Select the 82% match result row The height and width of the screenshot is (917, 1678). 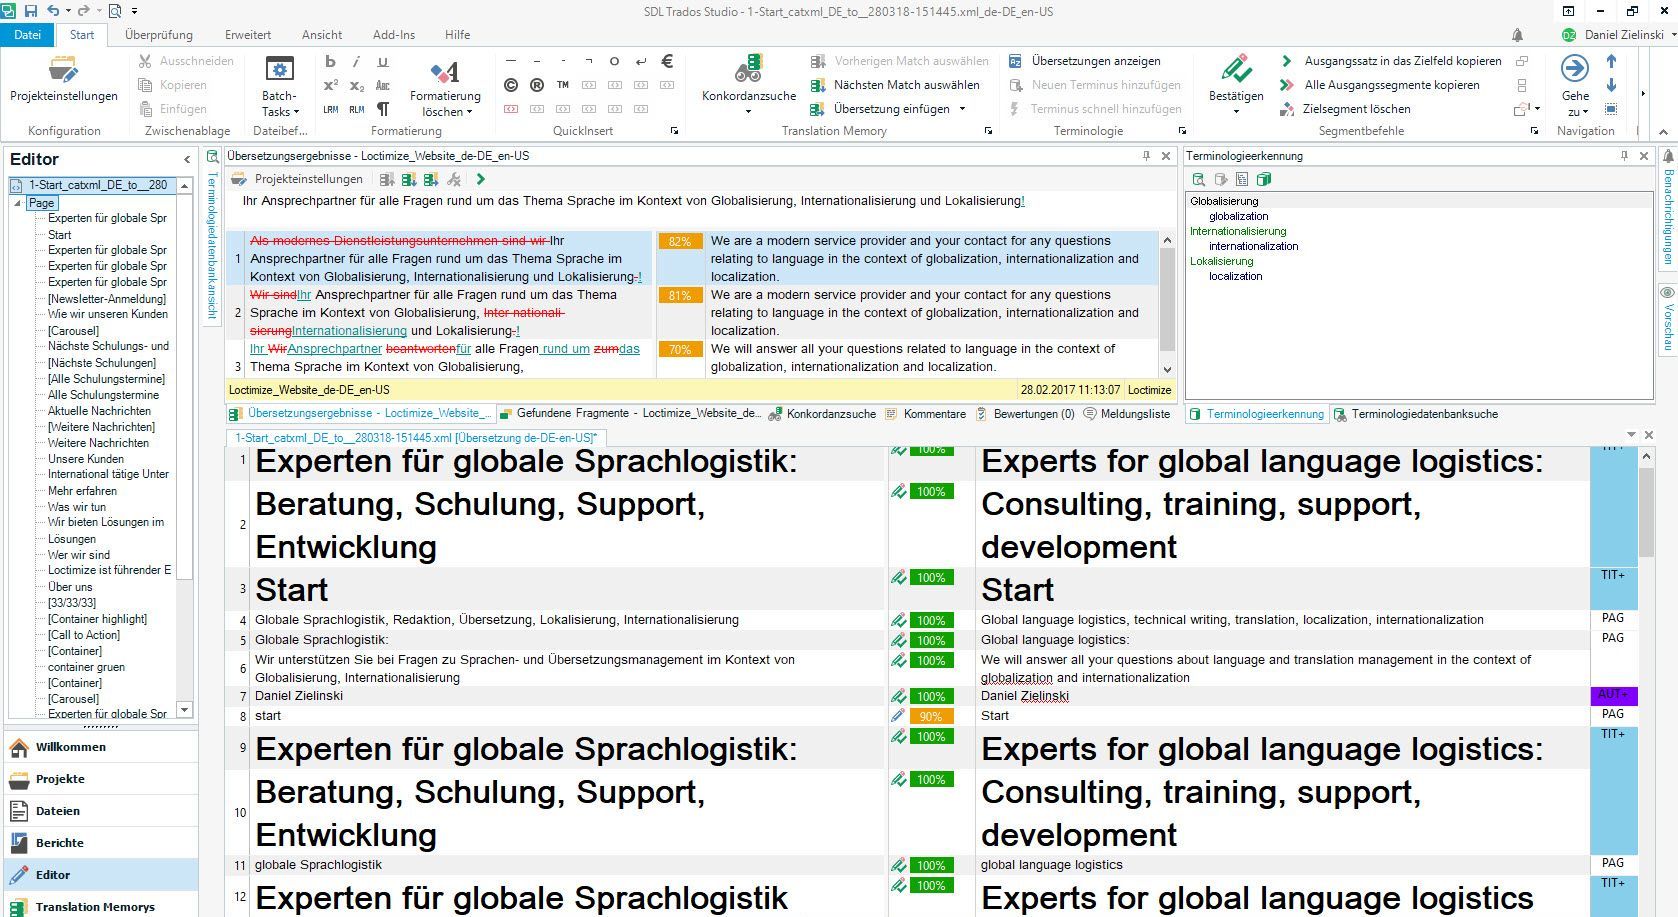click(x=691, y=259)
